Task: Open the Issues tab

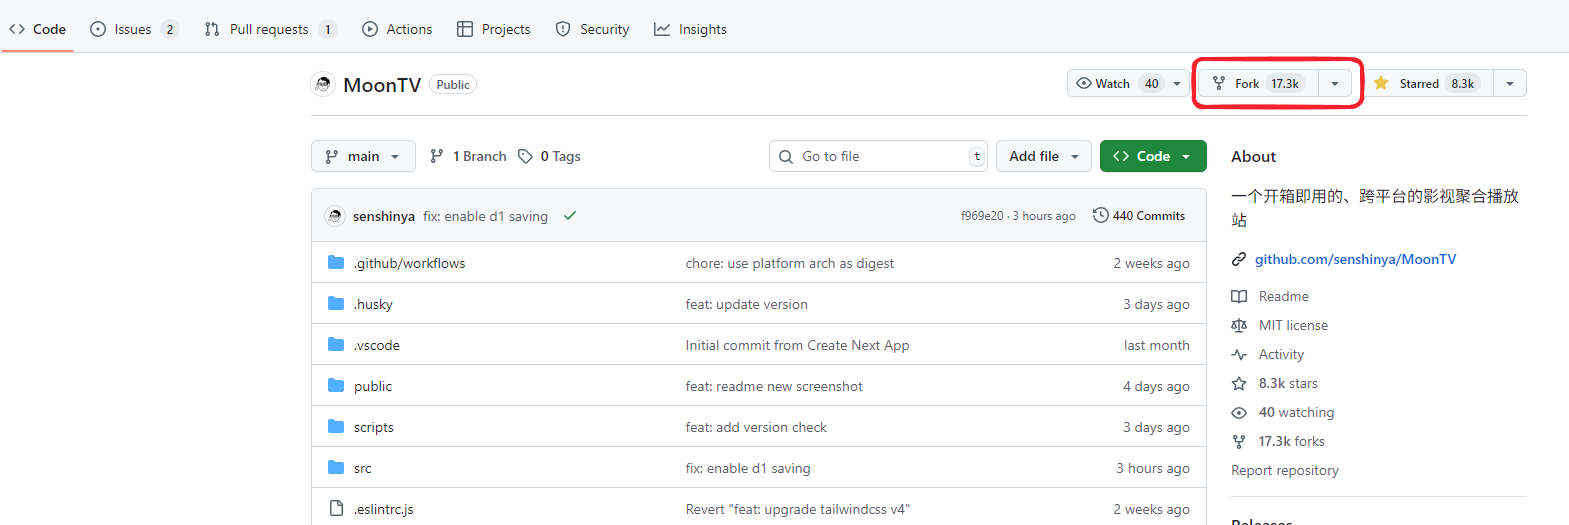Action: pyautogui.click(x=134, y=29)
